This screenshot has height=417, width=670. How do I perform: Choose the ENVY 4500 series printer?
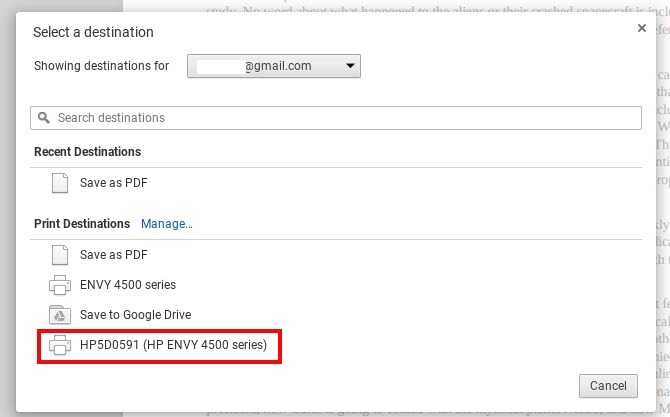128,285
